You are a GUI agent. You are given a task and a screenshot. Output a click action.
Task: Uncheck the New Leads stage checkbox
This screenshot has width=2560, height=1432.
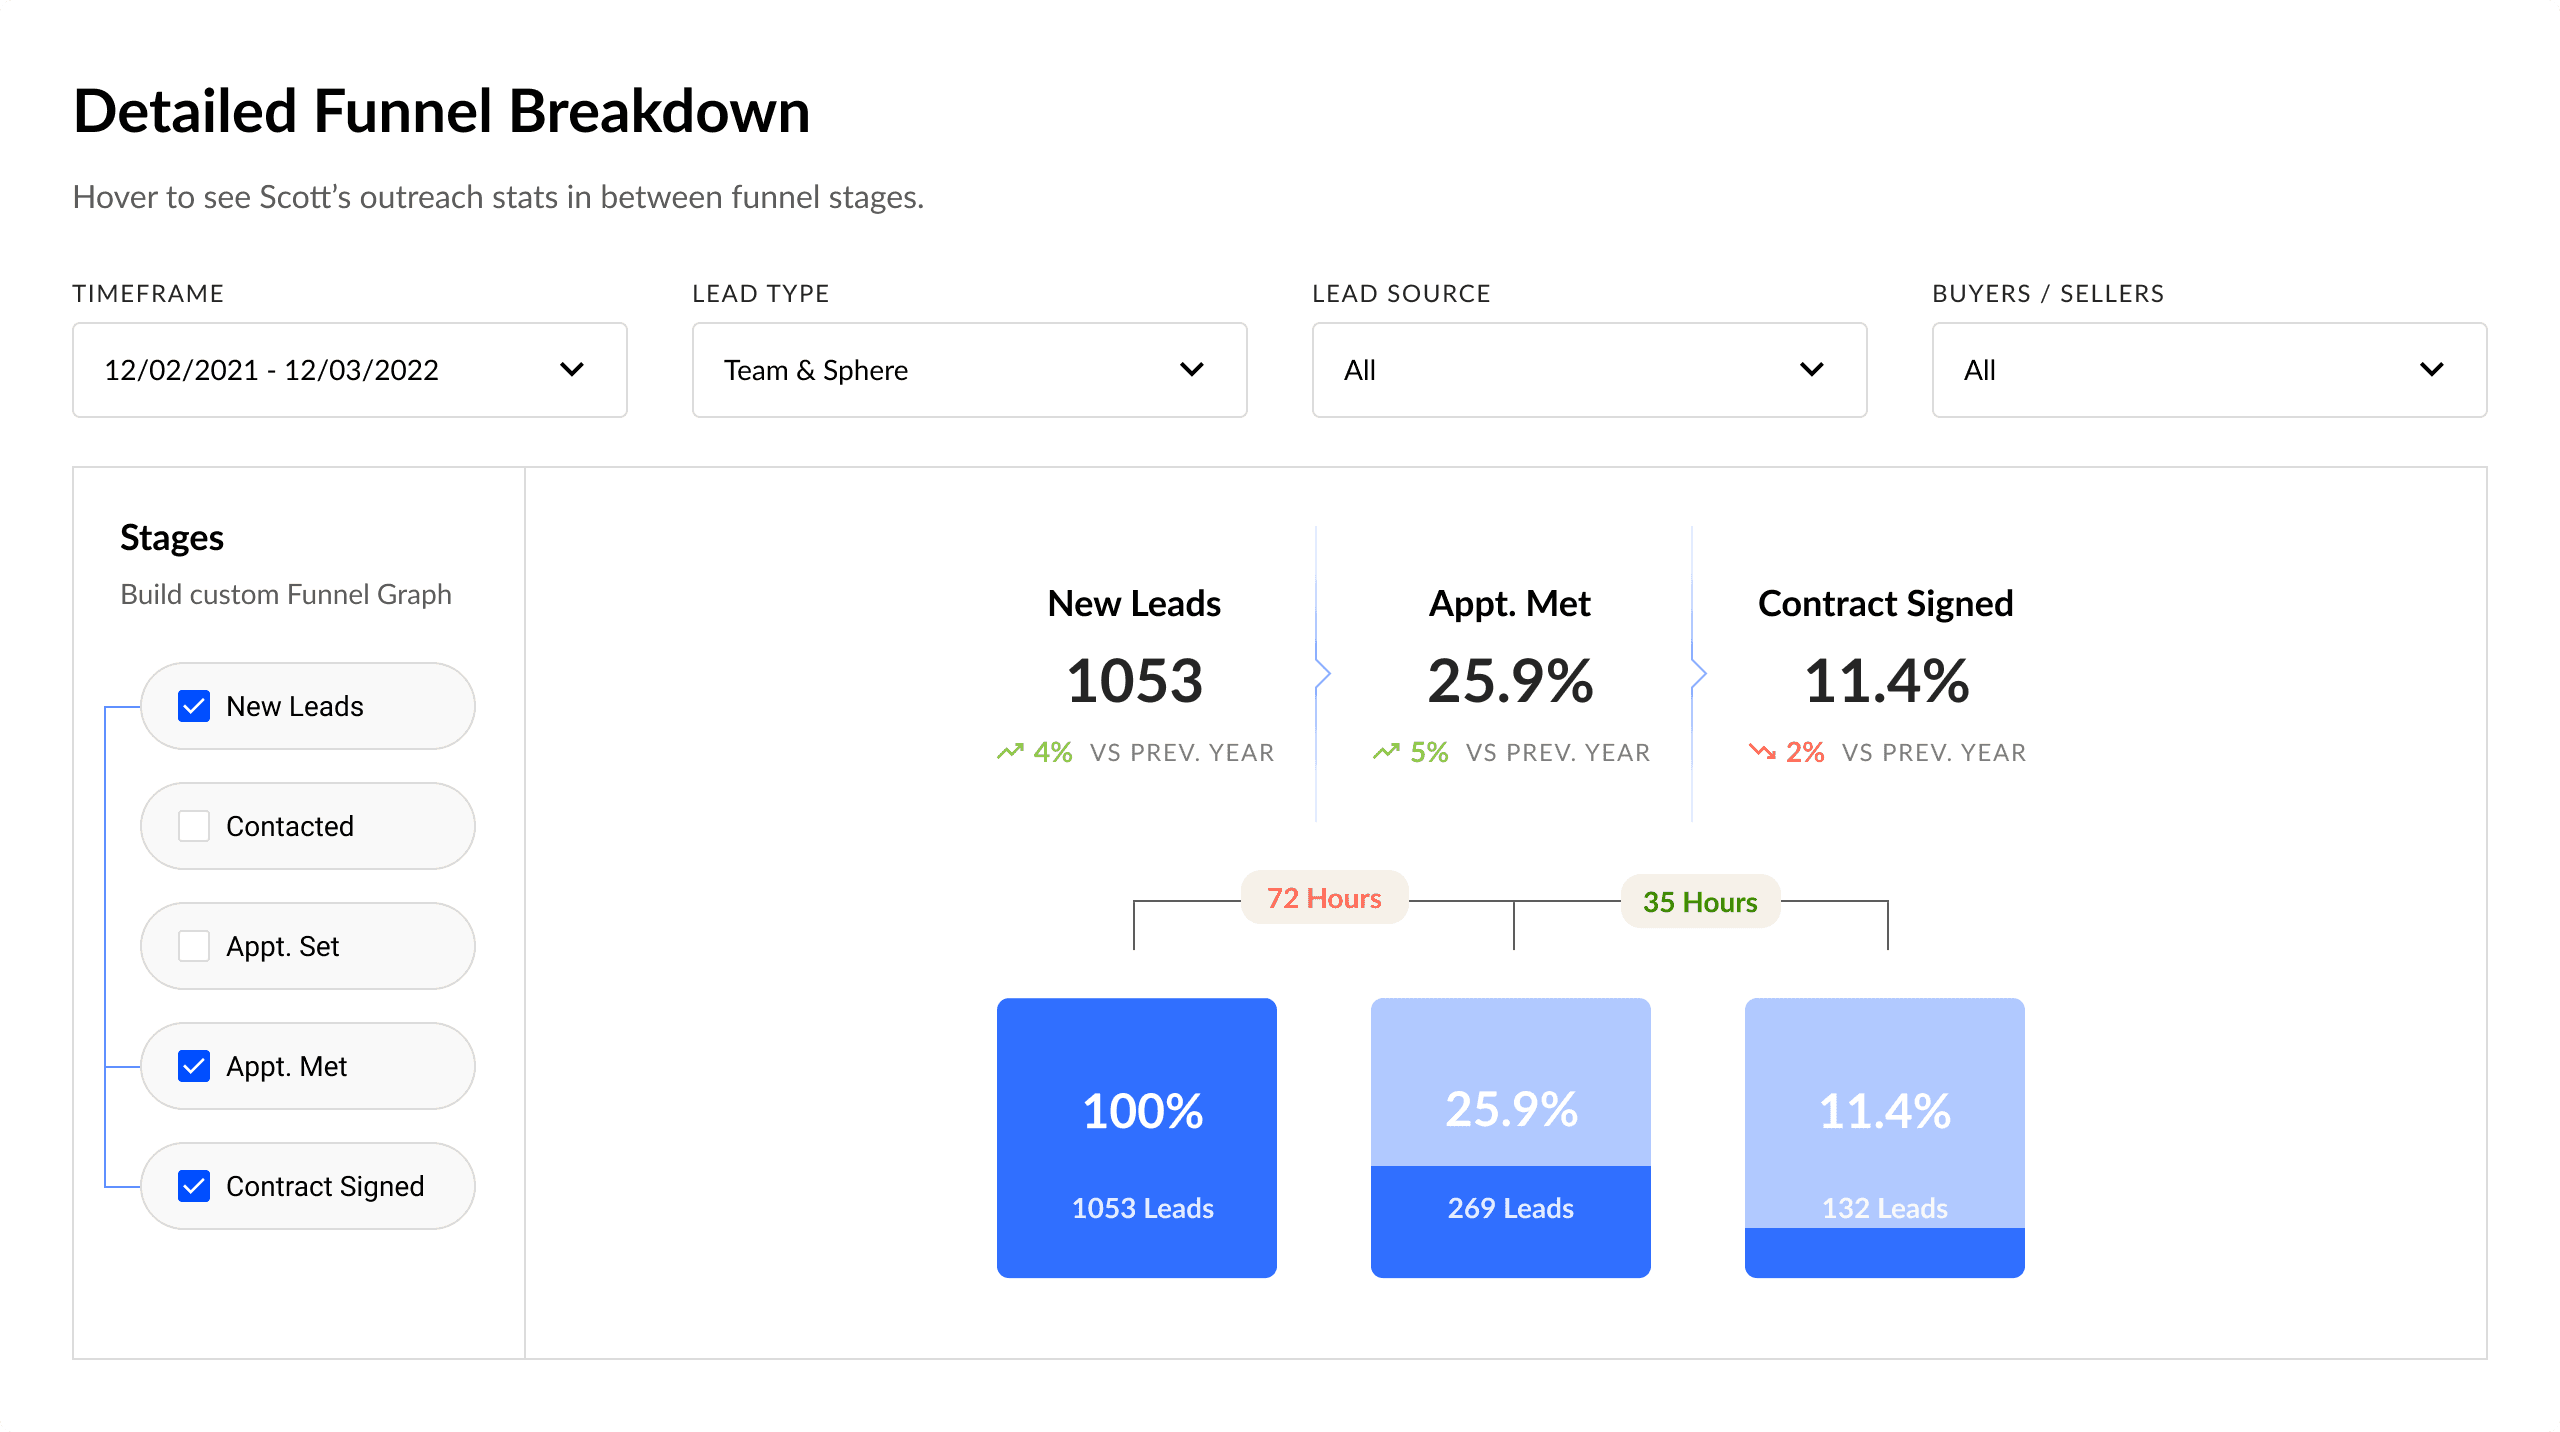[x=194, y=706]
